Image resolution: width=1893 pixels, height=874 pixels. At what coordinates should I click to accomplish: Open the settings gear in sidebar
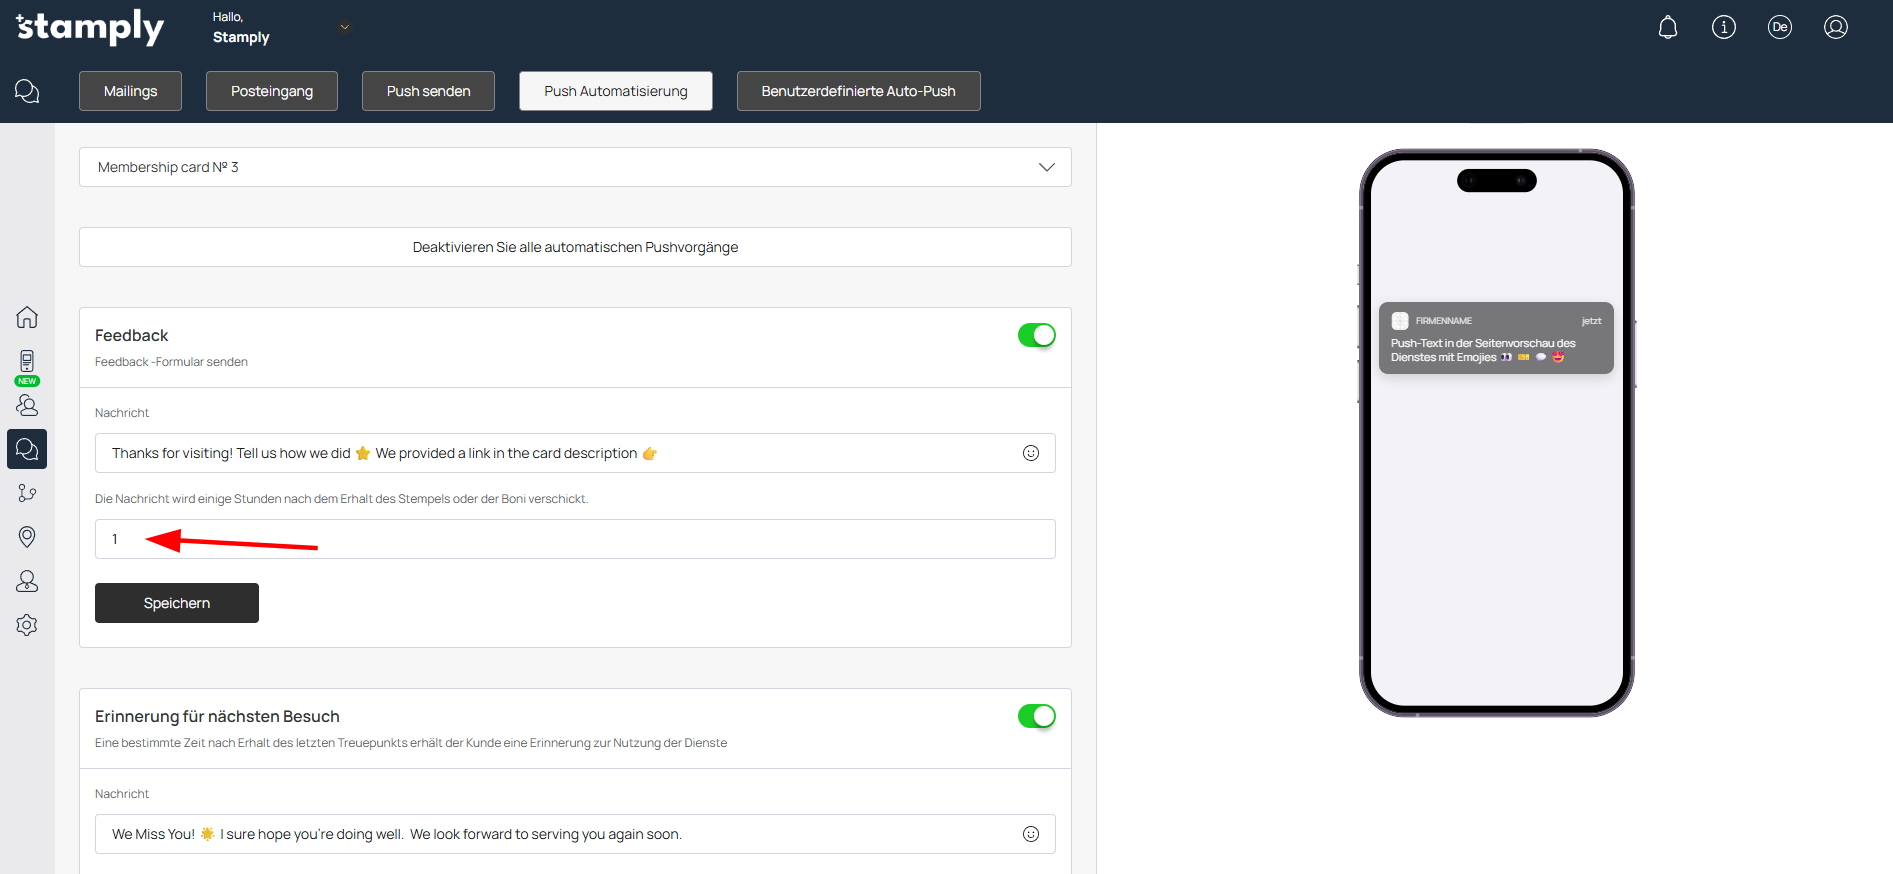(x=27, y=625)
